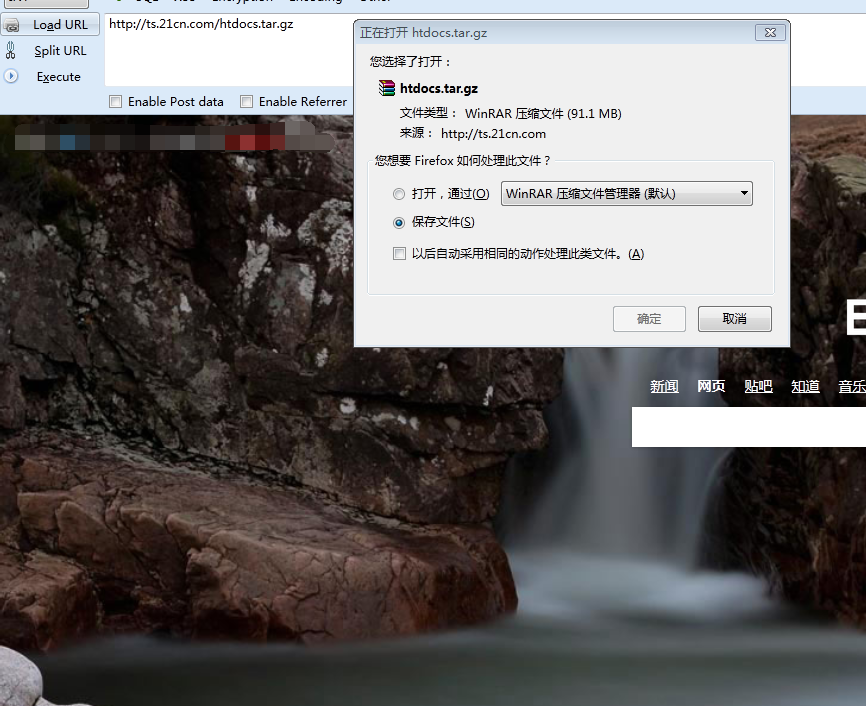Click the WinRAR archive icon beside htdocs.tar.gz

point(387,88)
